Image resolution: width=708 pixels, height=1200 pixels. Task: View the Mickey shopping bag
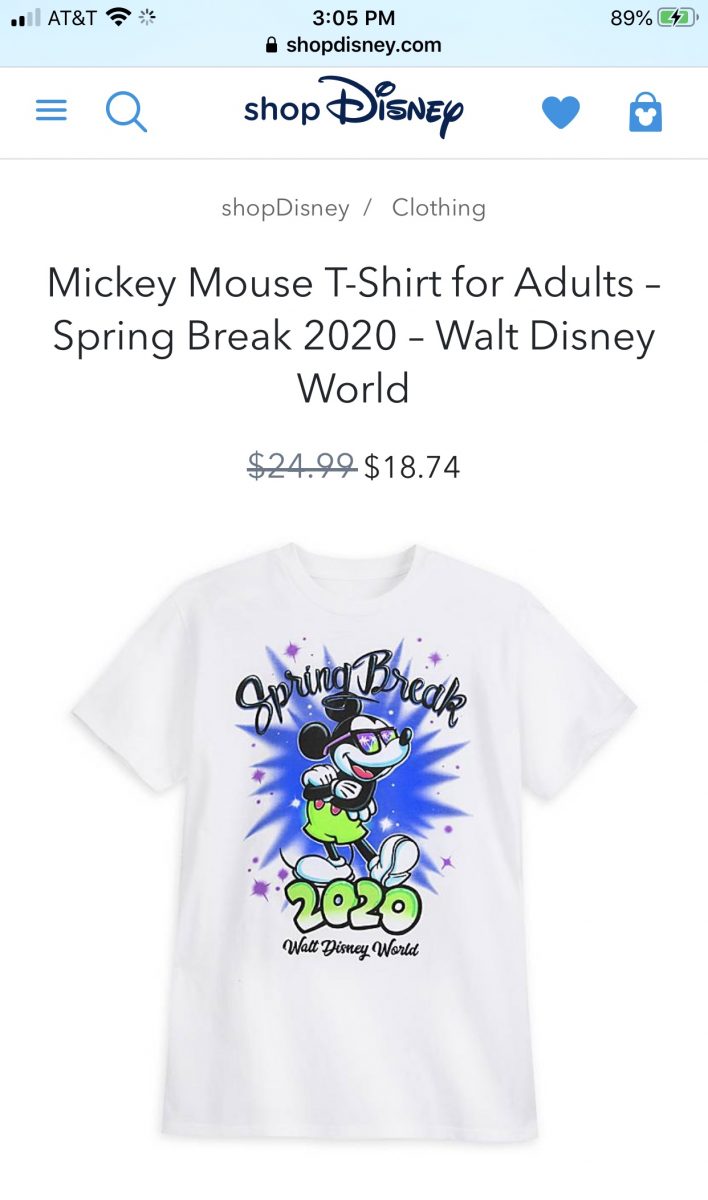tap(645, 112)
